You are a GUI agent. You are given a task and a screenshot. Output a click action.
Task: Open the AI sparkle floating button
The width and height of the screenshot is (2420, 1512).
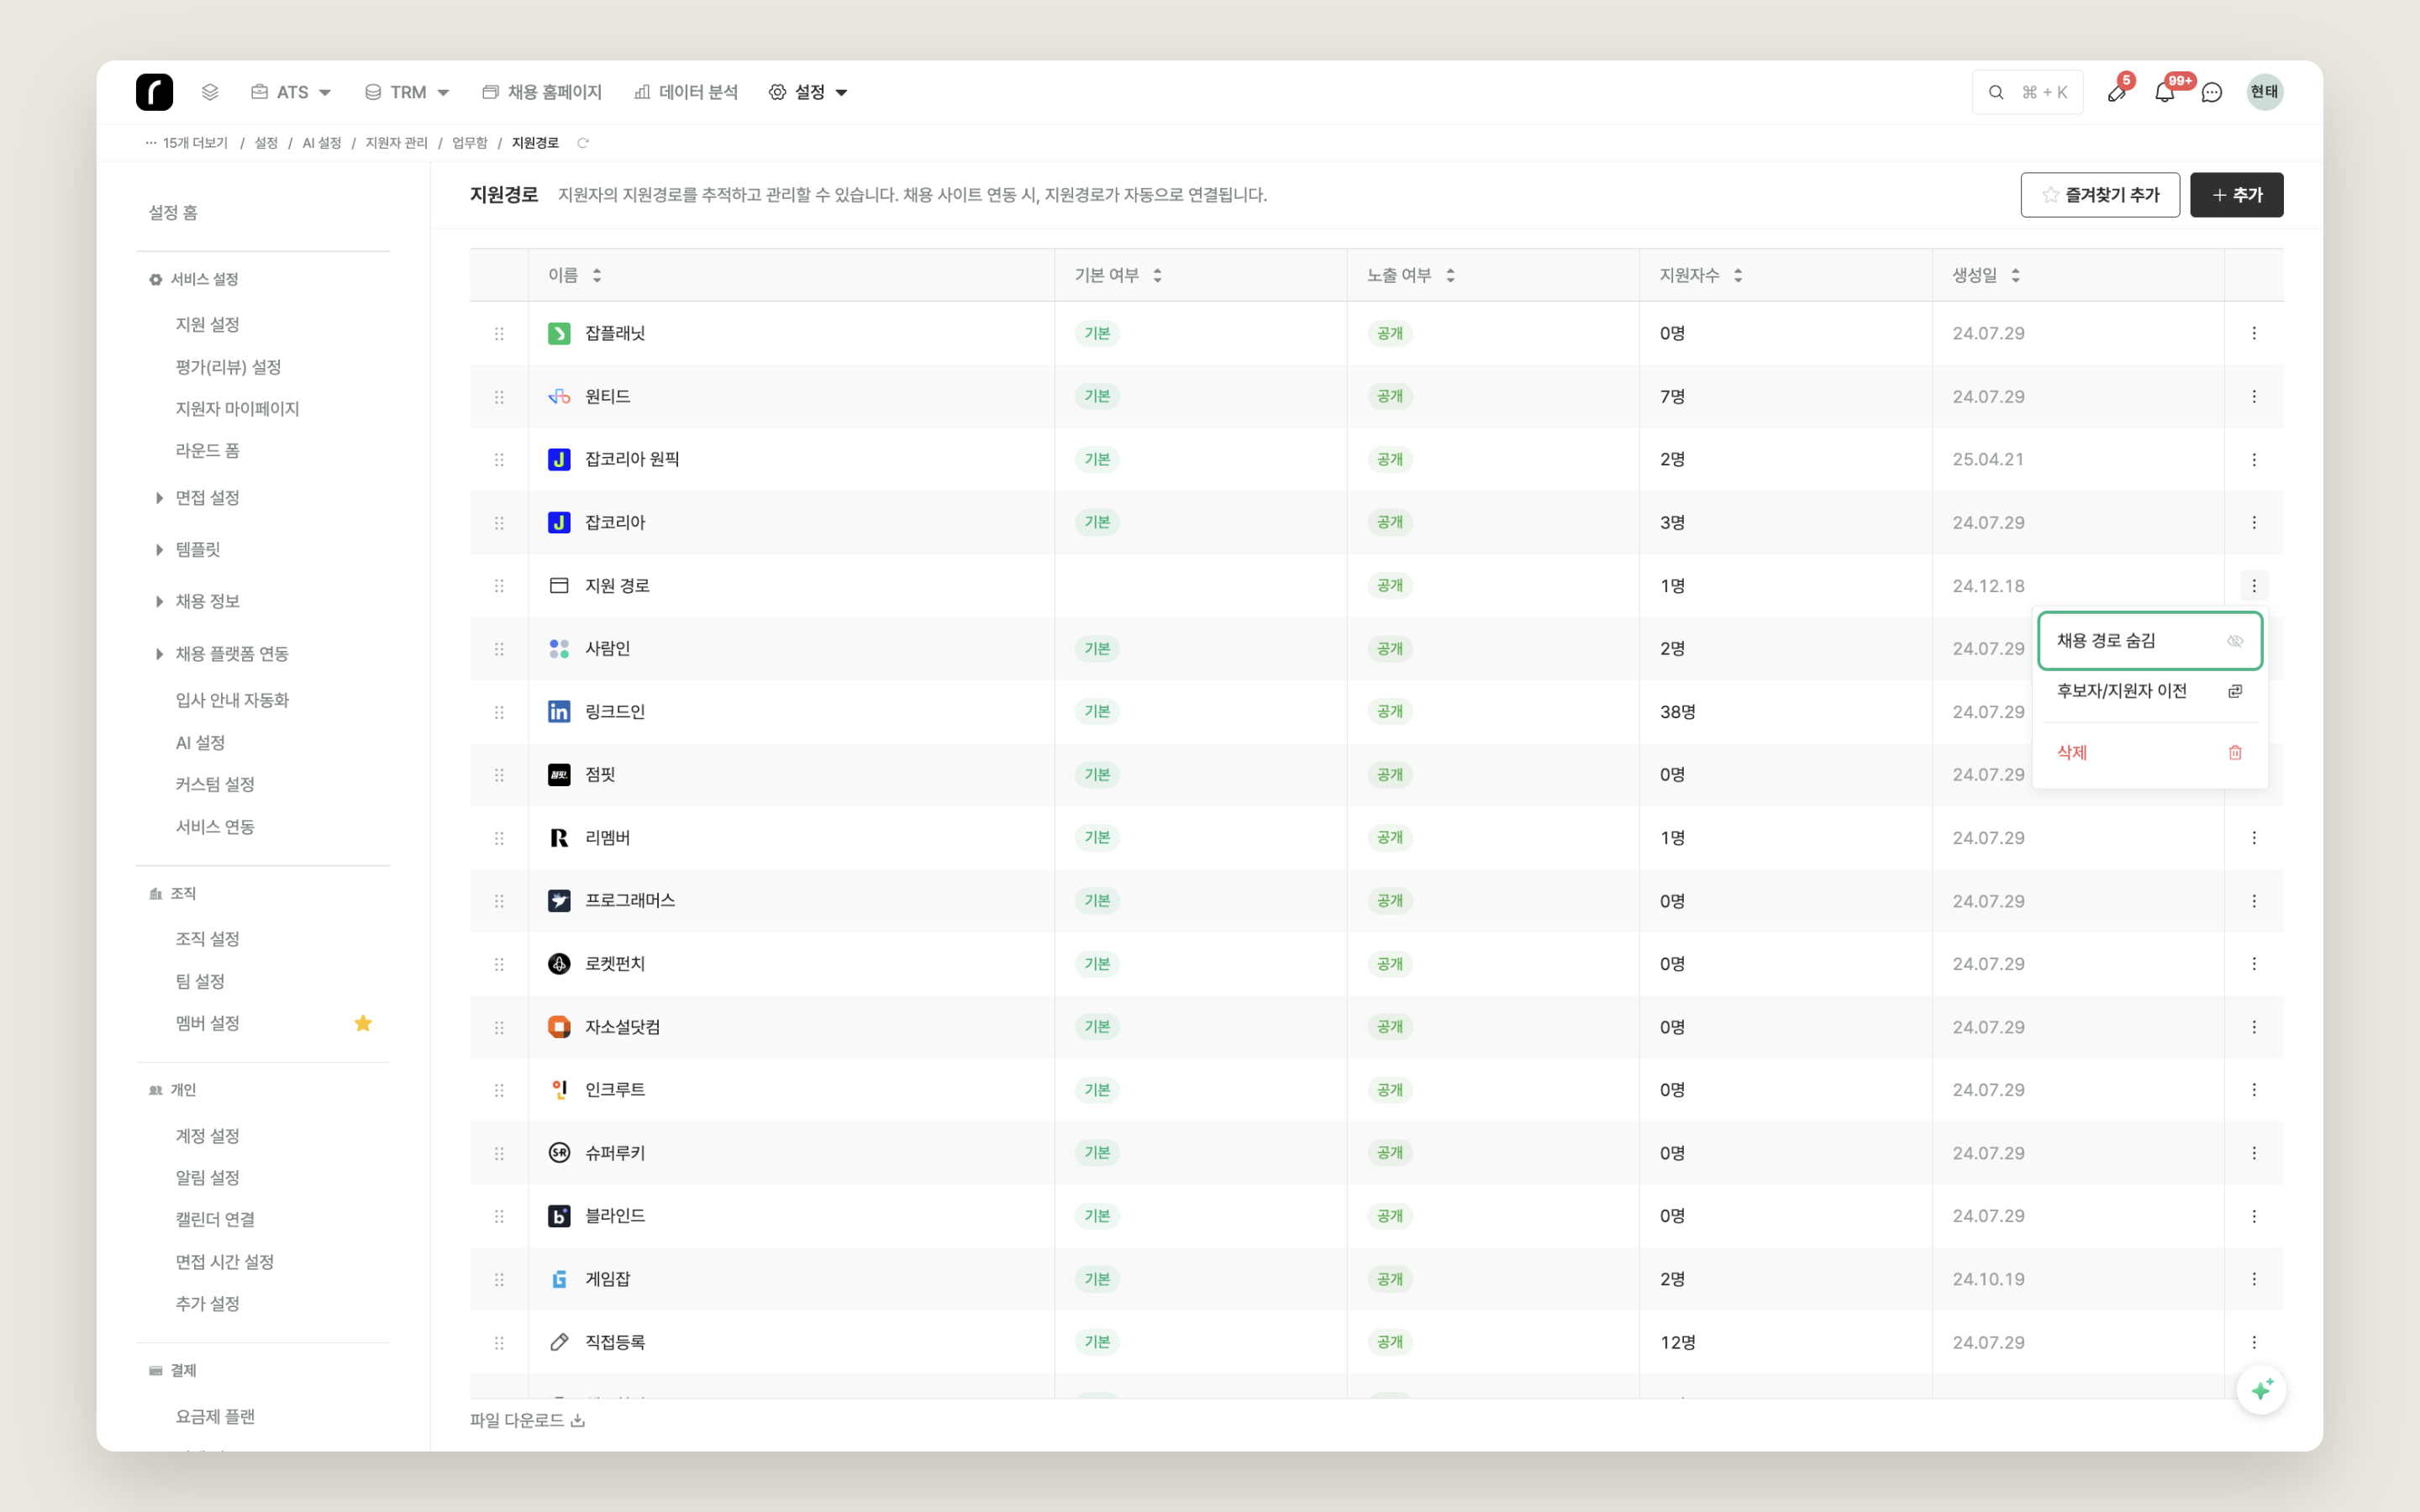[x=2261, y=1390]
